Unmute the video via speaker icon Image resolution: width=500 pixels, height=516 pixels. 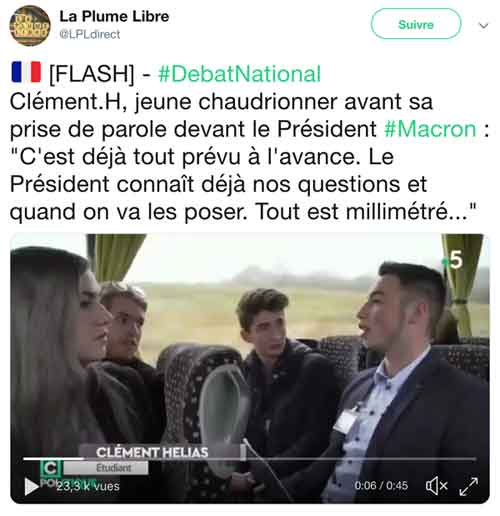click(x=436, y=486)
